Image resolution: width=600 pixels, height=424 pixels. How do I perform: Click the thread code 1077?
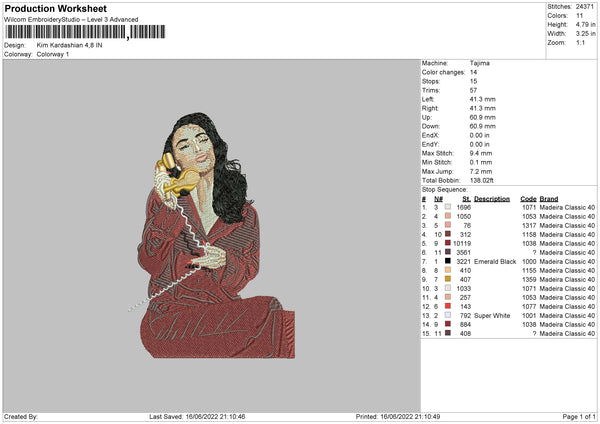click(529, 307)
